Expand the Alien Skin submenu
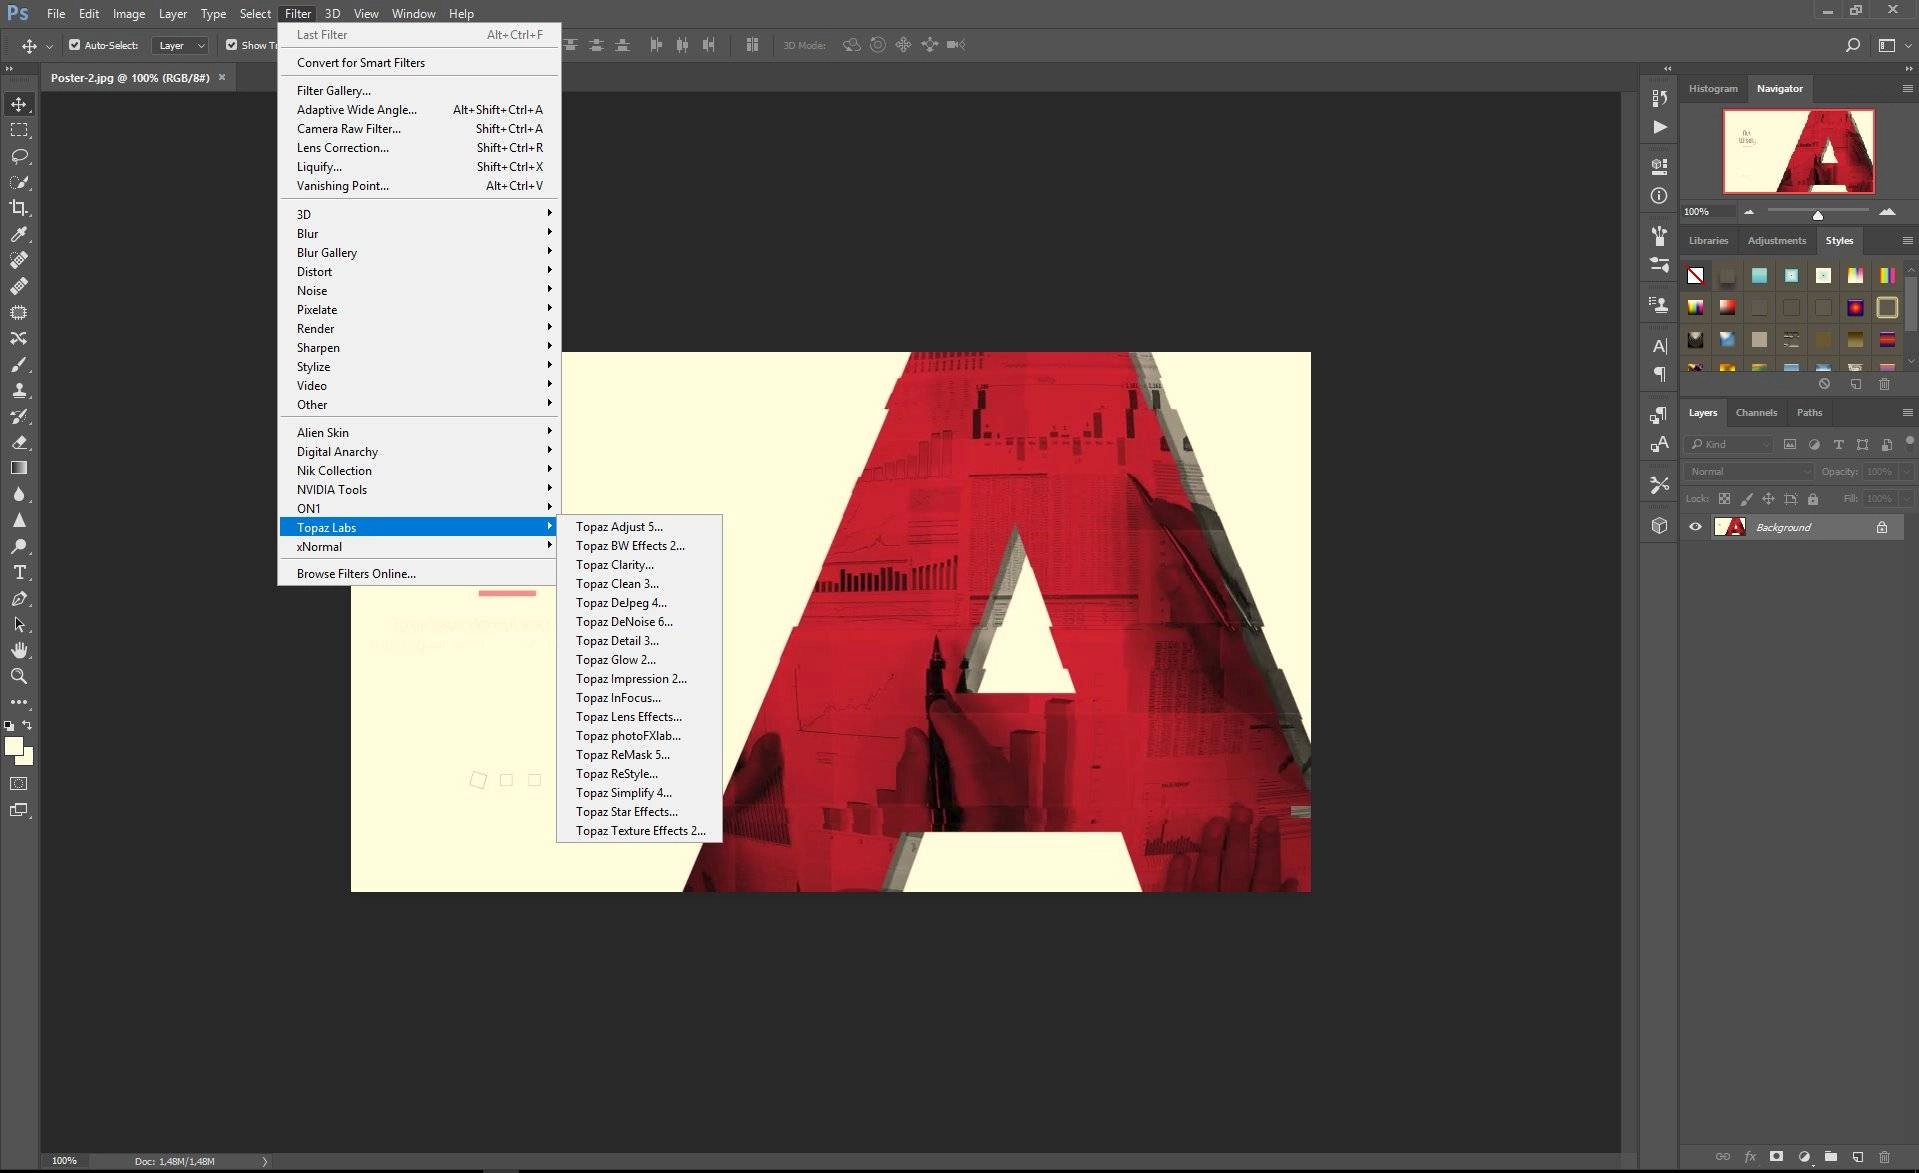 [x=418, y=432]
